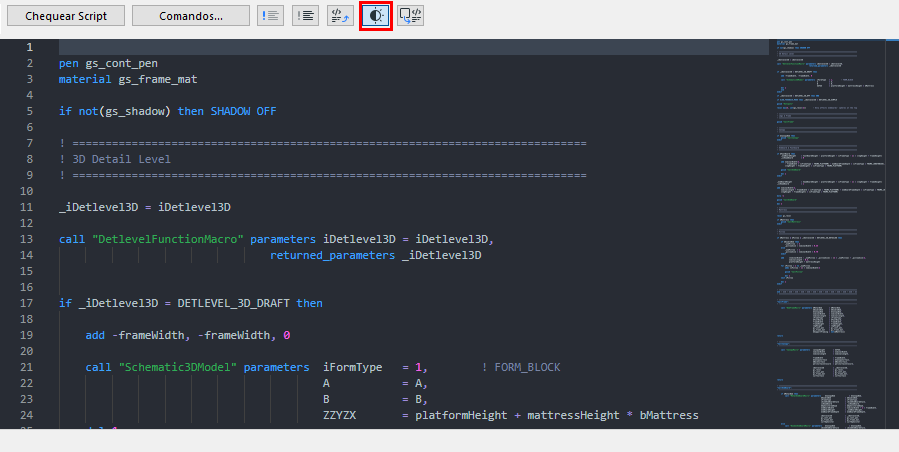This screenshot has height=452, width=899.
Task: Click "platformHeight" on line 24
Action: [462, 415]
